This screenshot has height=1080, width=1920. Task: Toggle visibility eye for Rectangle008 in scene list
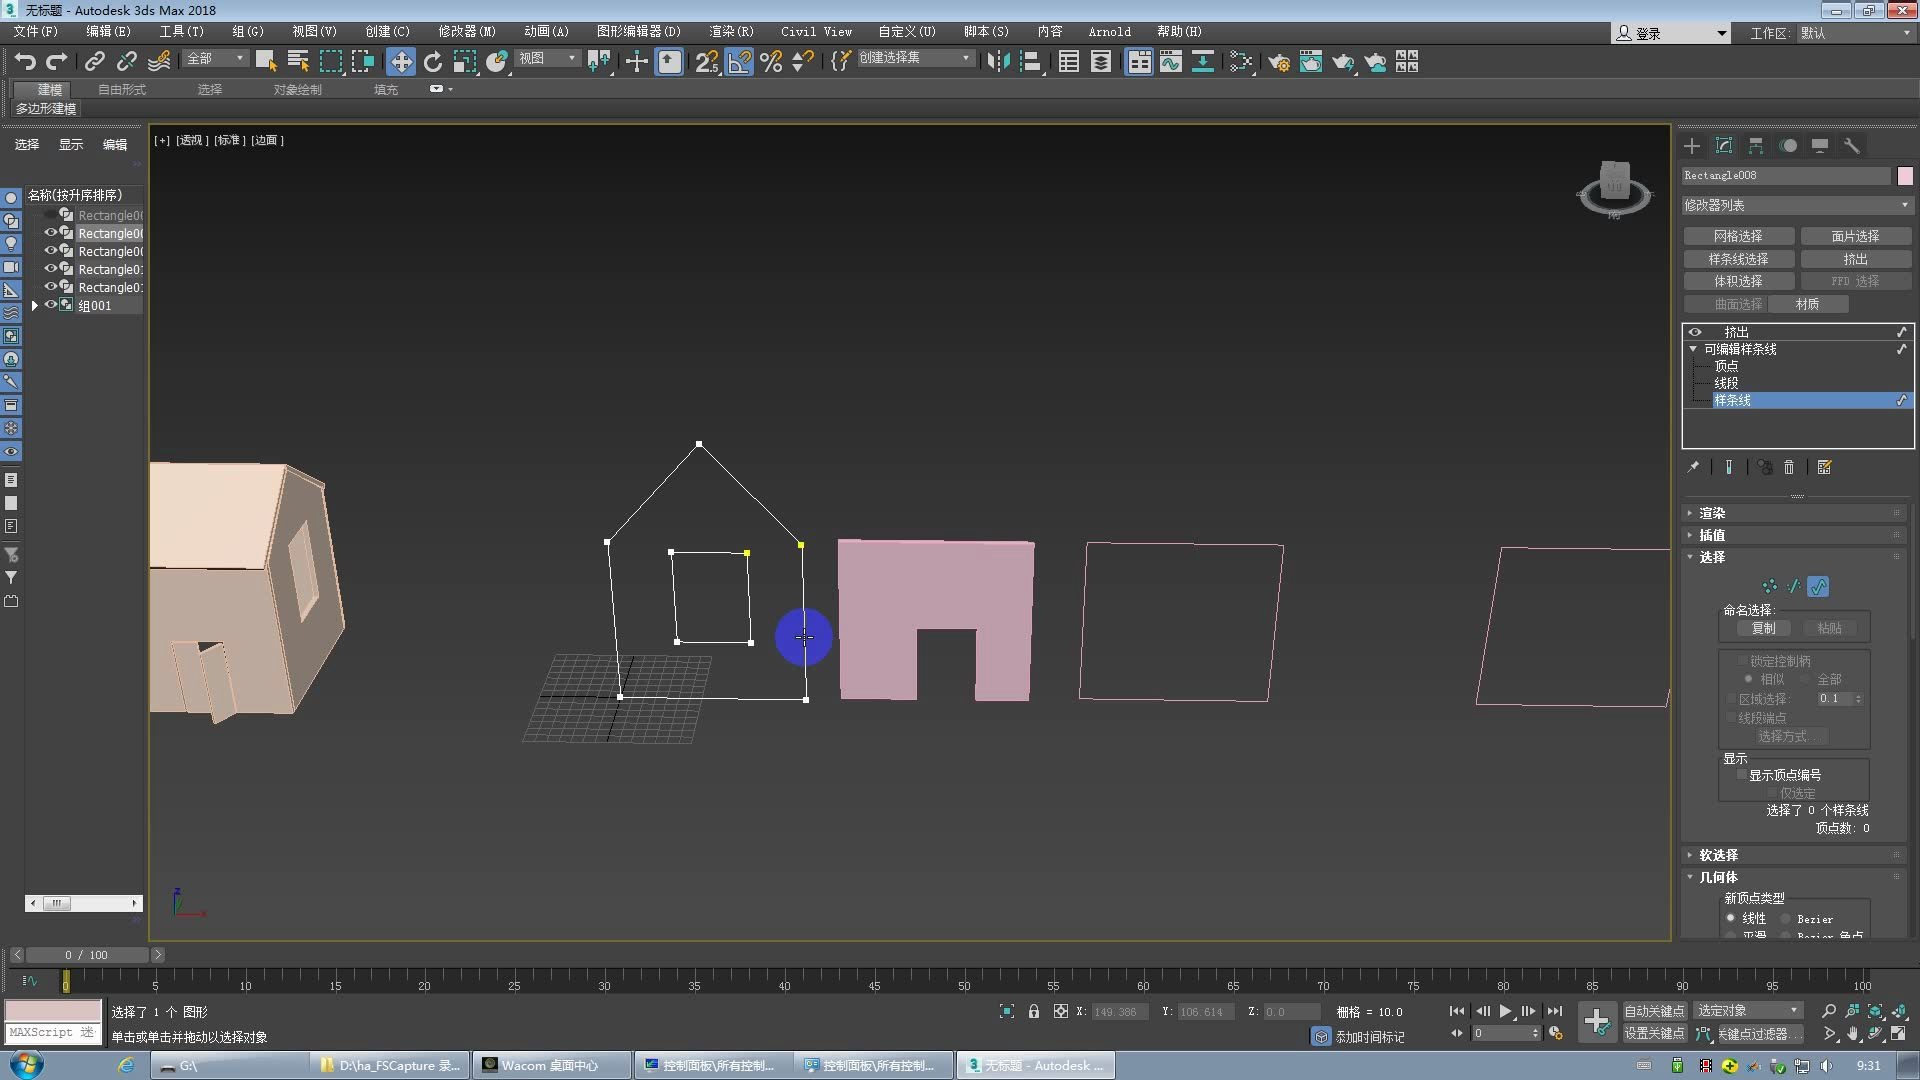50,233
